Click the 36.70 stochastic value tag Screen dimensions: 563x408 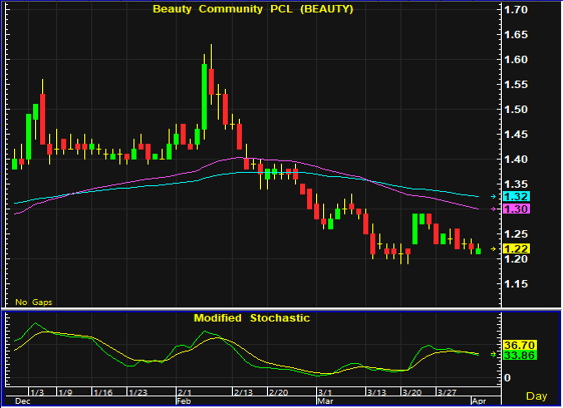(x=520, y=345)
